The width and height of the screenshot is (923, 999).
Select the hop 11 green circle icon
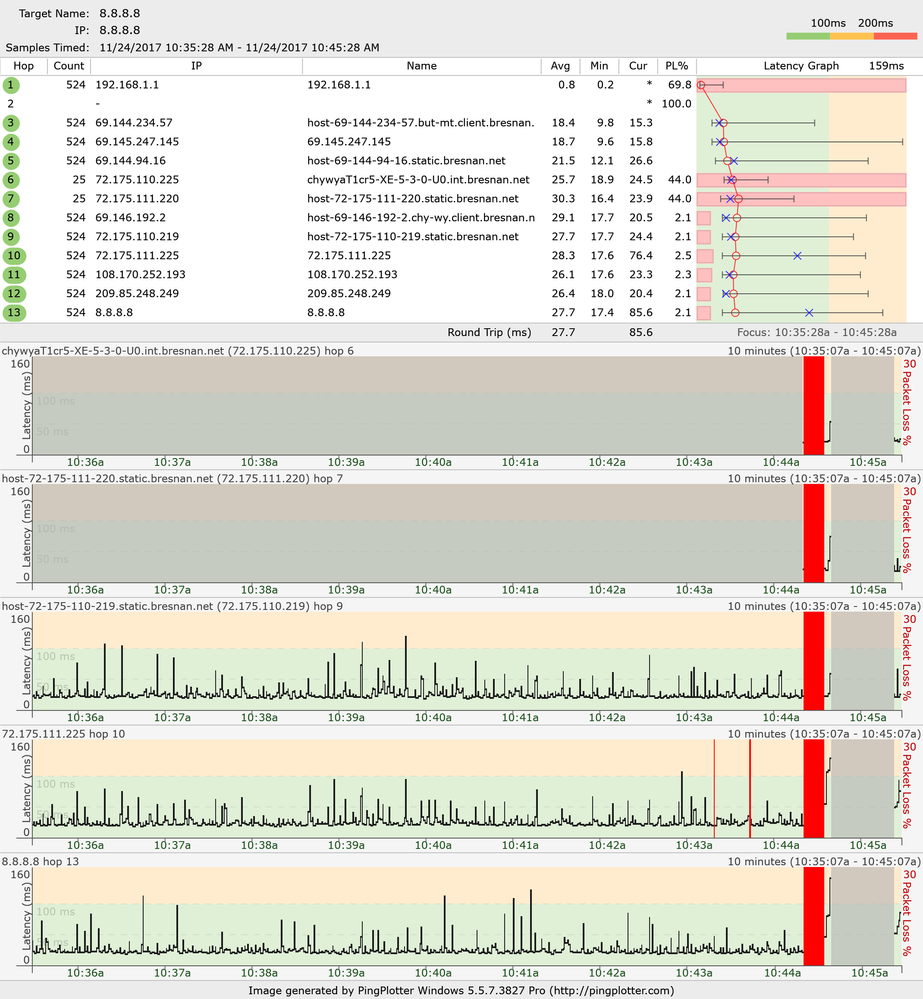14,275
